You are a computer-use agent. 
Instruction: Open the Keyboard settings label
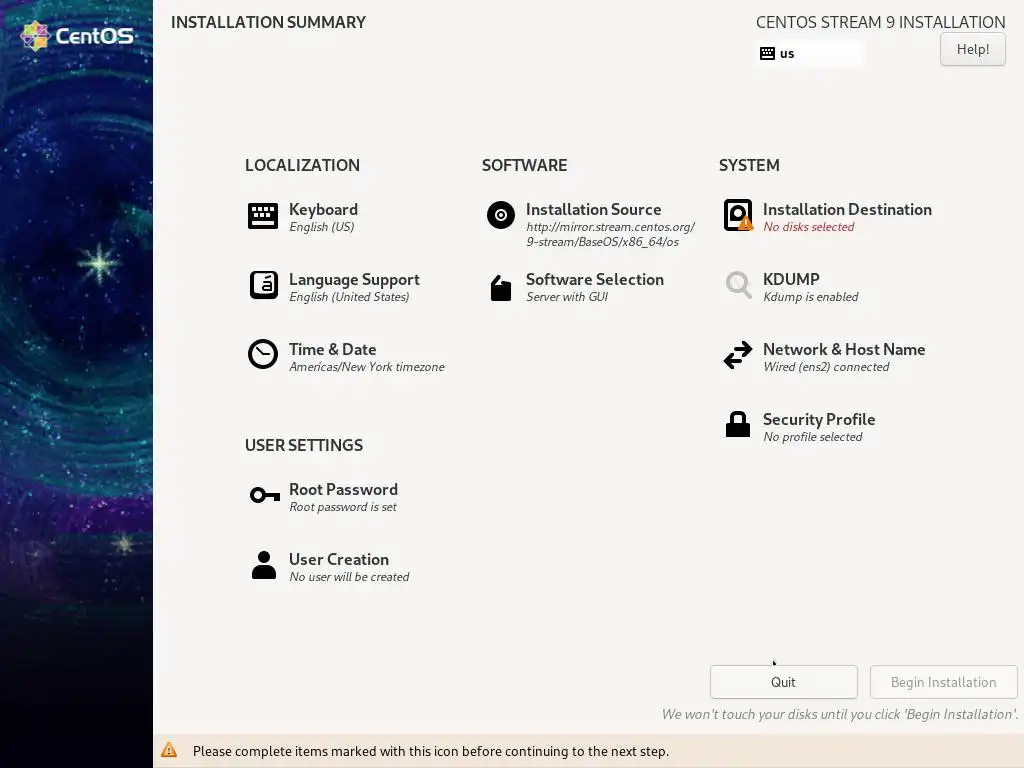pos(323,209)
